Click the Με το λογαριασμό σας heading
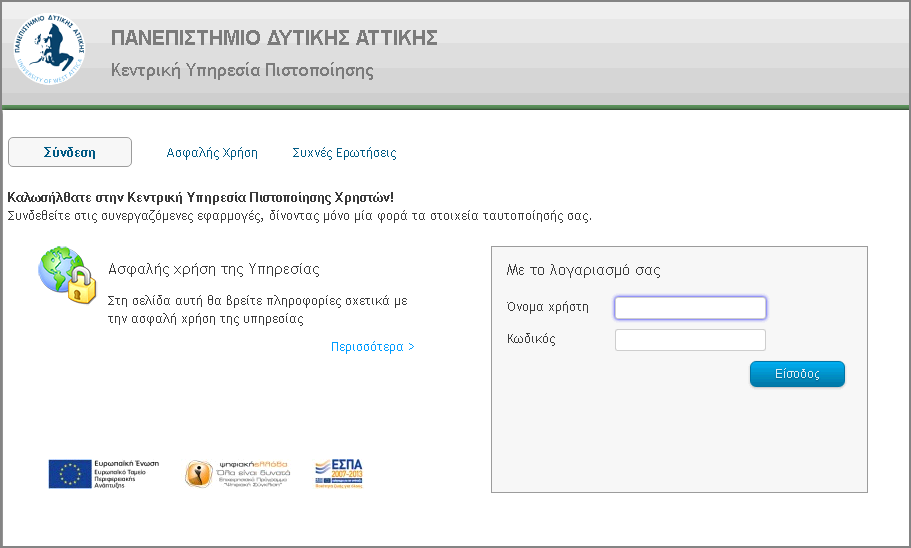 pyautogui.click(x=583, y=270)
